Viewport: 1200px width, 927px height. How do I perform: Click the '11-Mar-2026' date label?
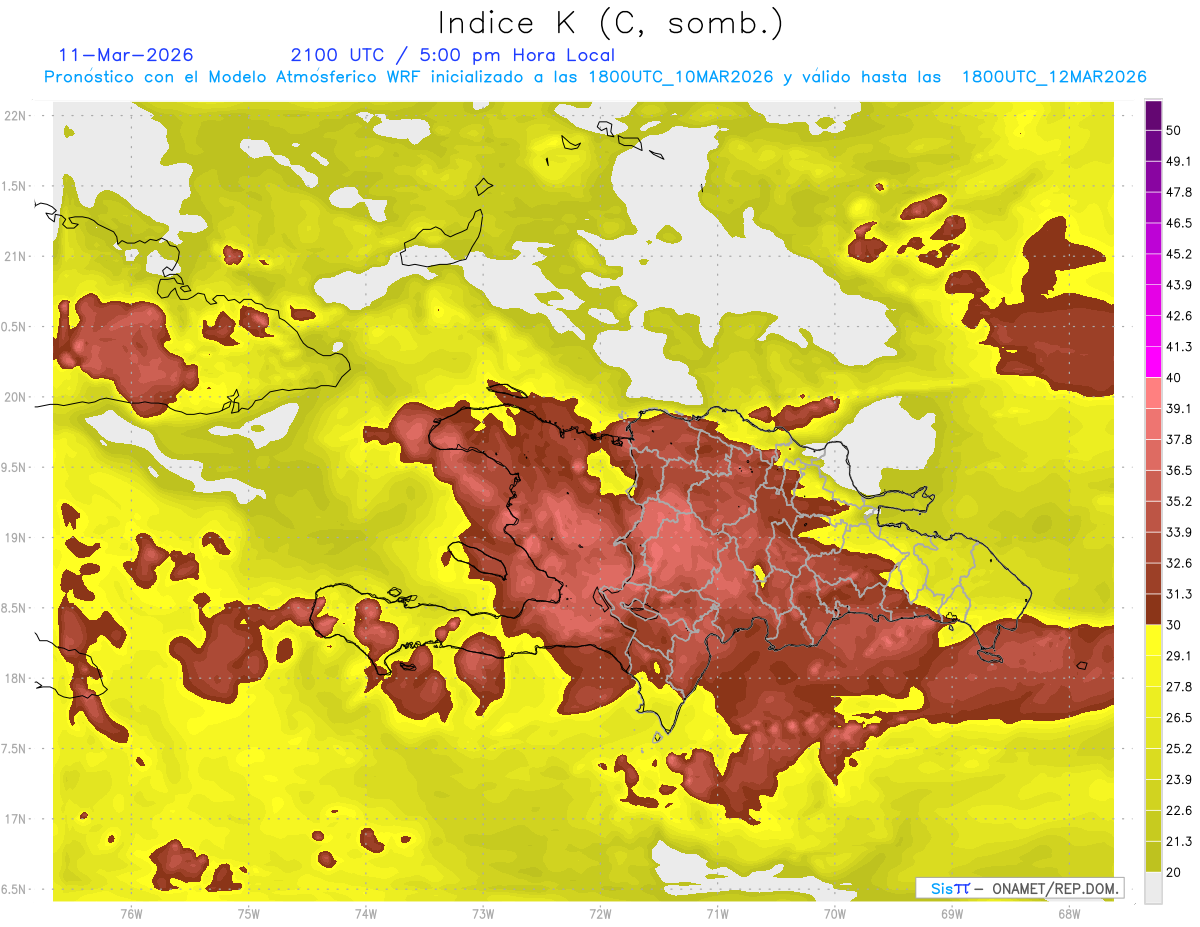(126, 55)
